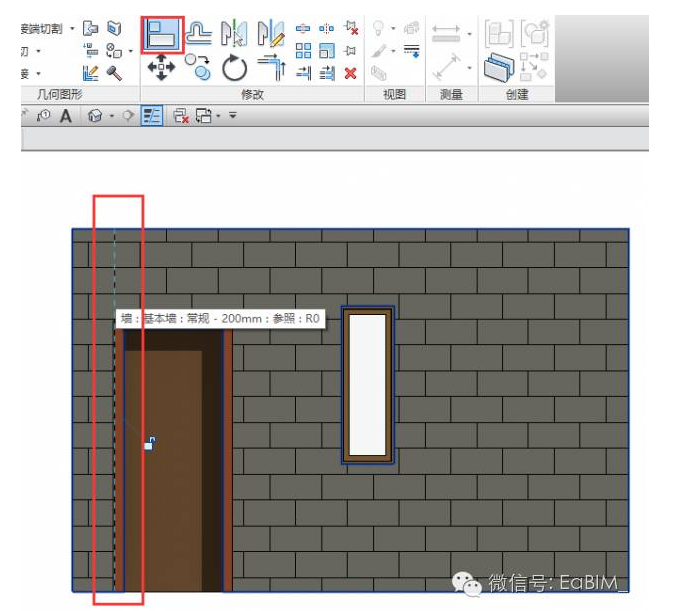Click the 创建 panel title
Image resolution: width=674 pixels, height=611 pixels.
point(517,94)
